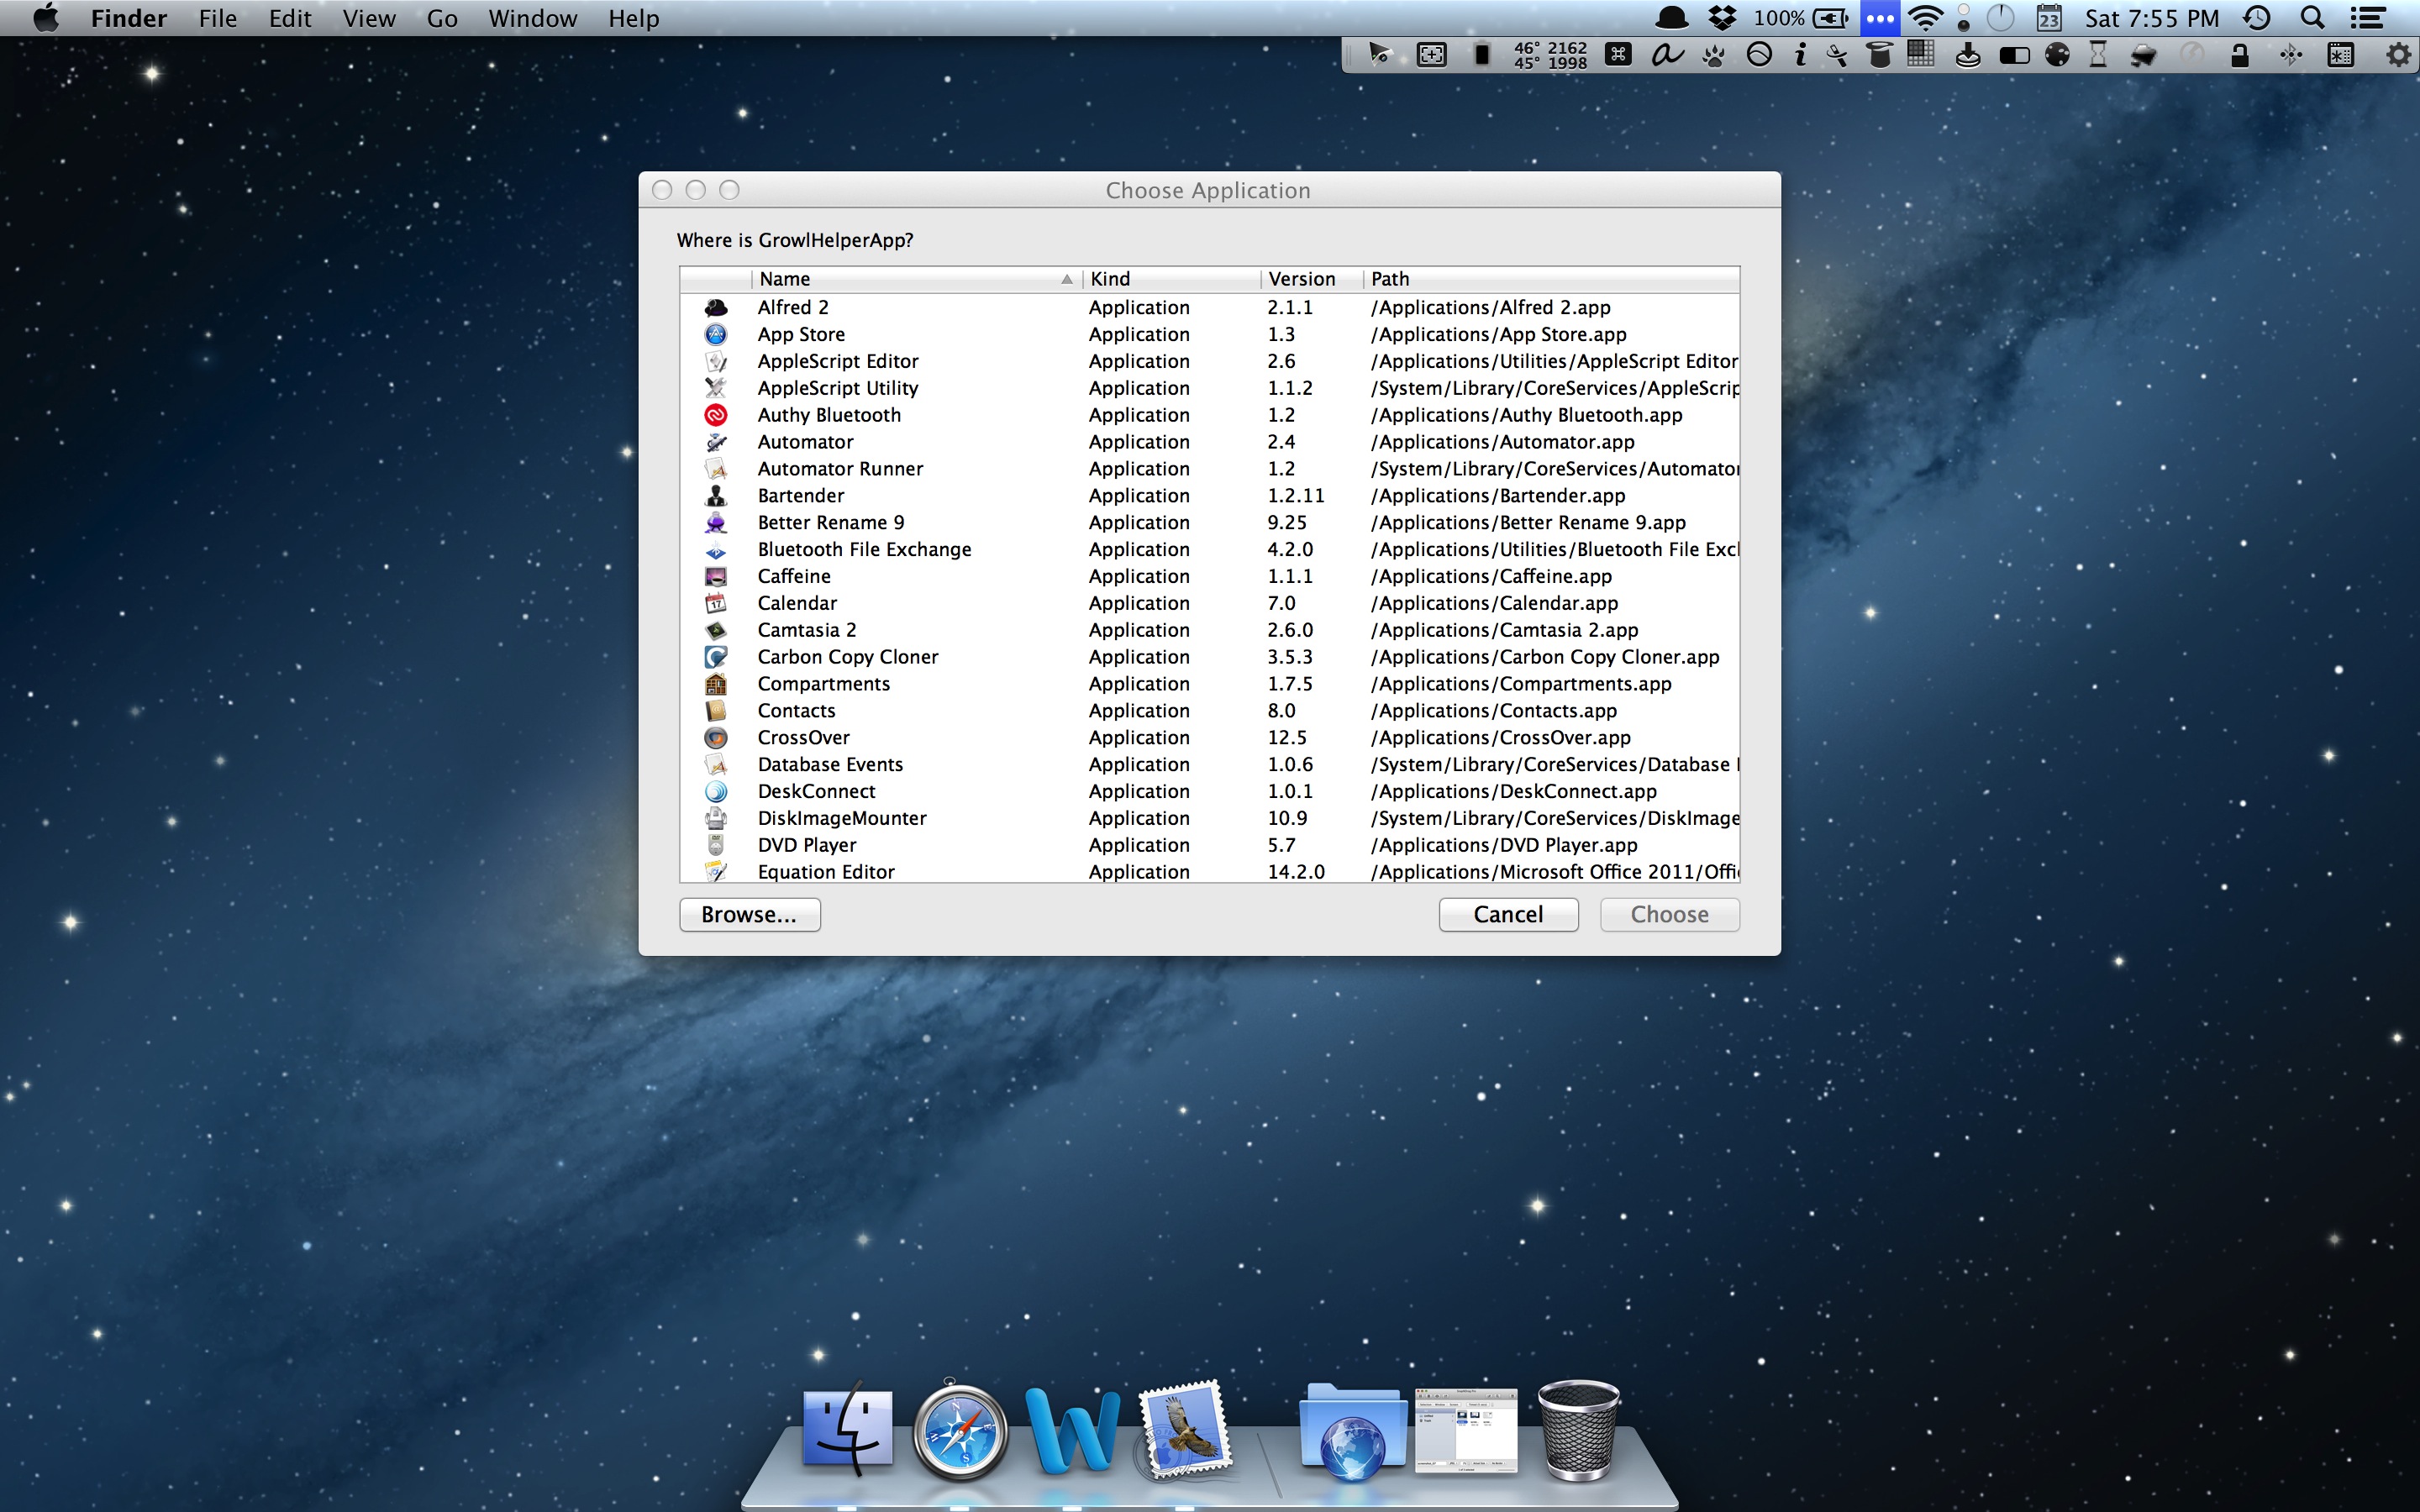Open the File menu

pyautogui.click(x=218, y=18)
